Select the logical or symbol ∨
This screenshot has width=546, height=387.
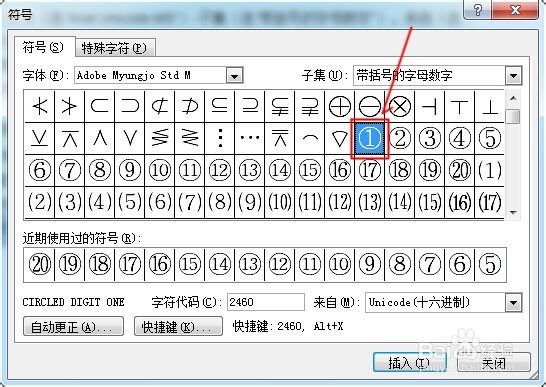click(130, 138)
